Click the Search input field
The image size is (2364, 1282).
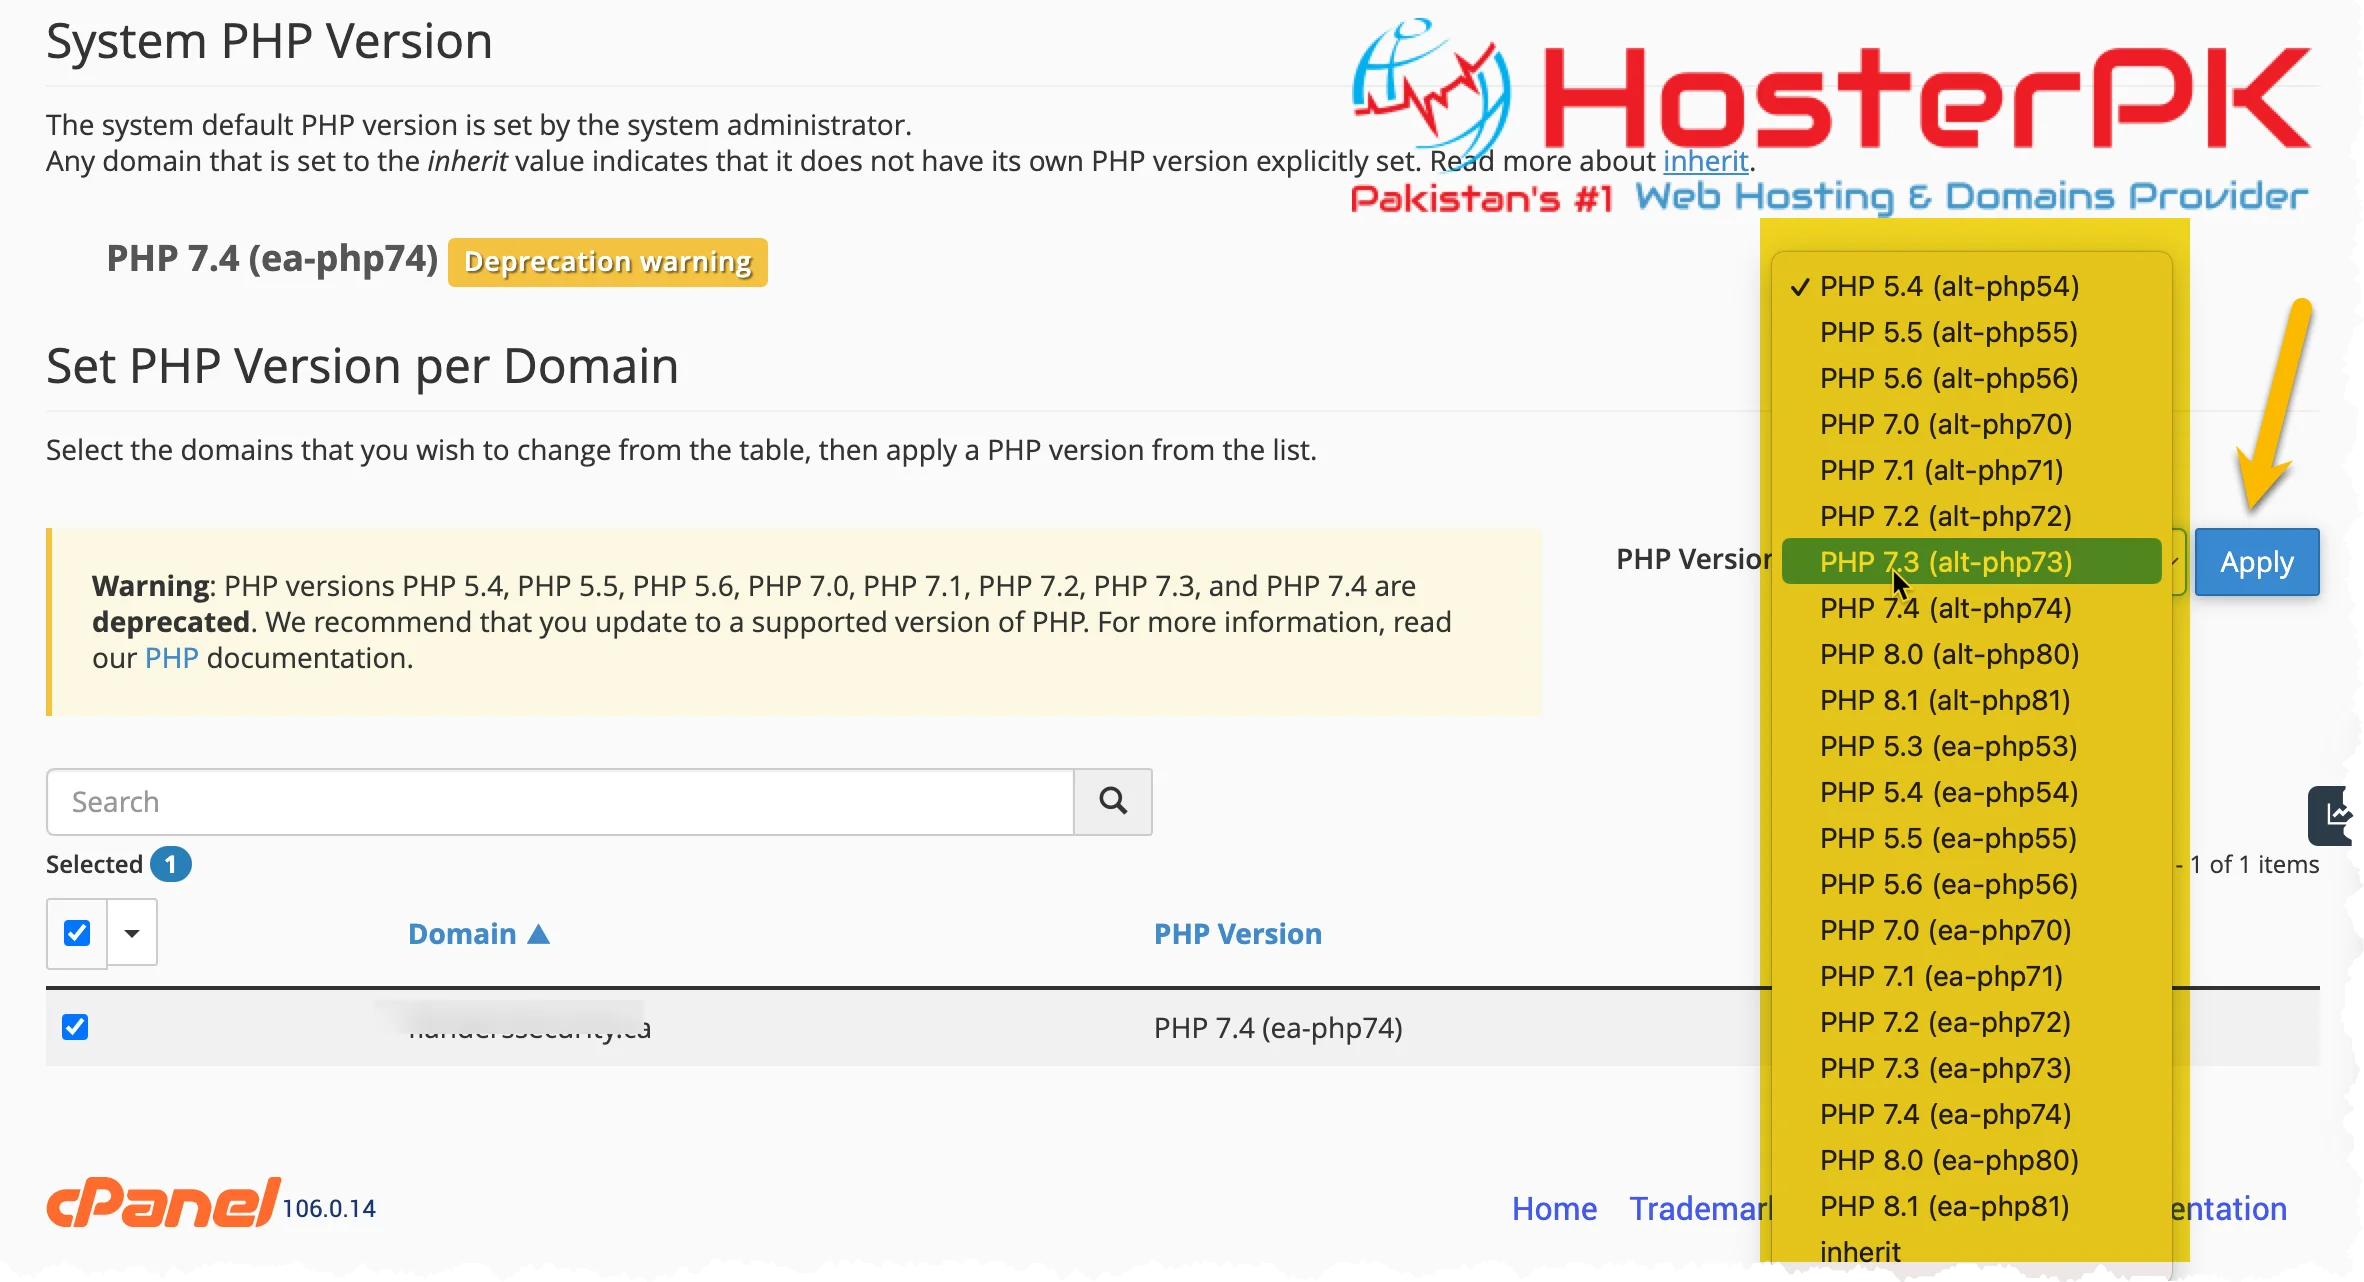coord(560,800)
